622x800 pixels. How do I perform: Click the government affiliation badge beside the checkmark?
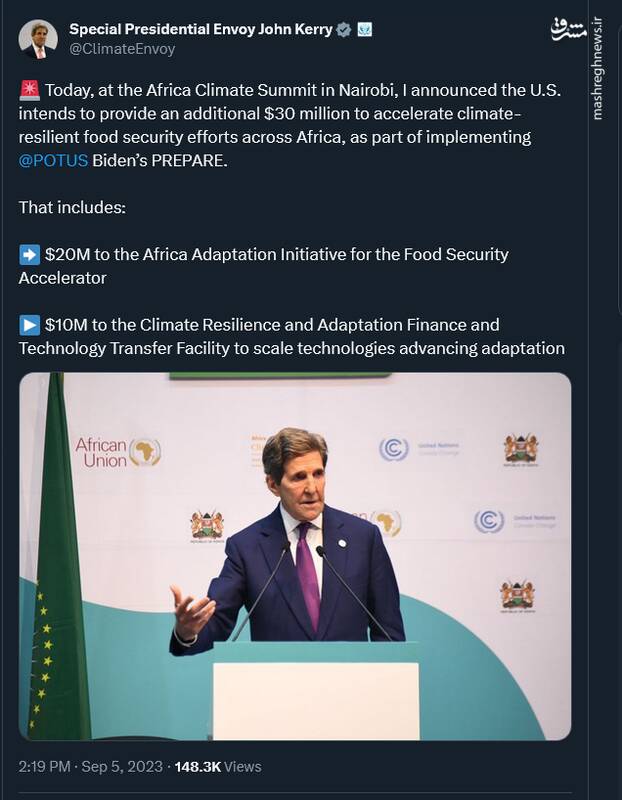click(x=365, y=30)
